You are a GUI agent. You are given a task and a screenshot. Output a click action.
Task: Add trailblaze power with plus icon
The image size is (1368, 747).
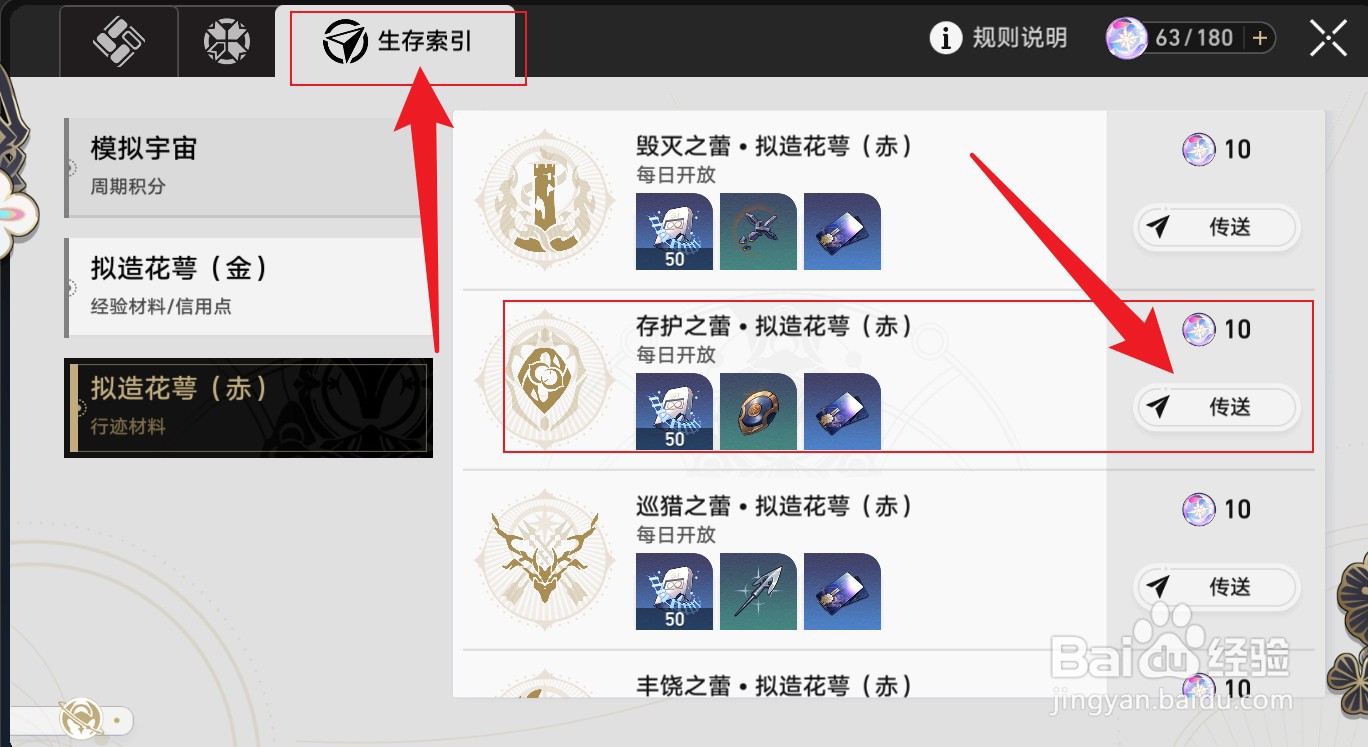pyautogui.click(x=1259, y=38)
